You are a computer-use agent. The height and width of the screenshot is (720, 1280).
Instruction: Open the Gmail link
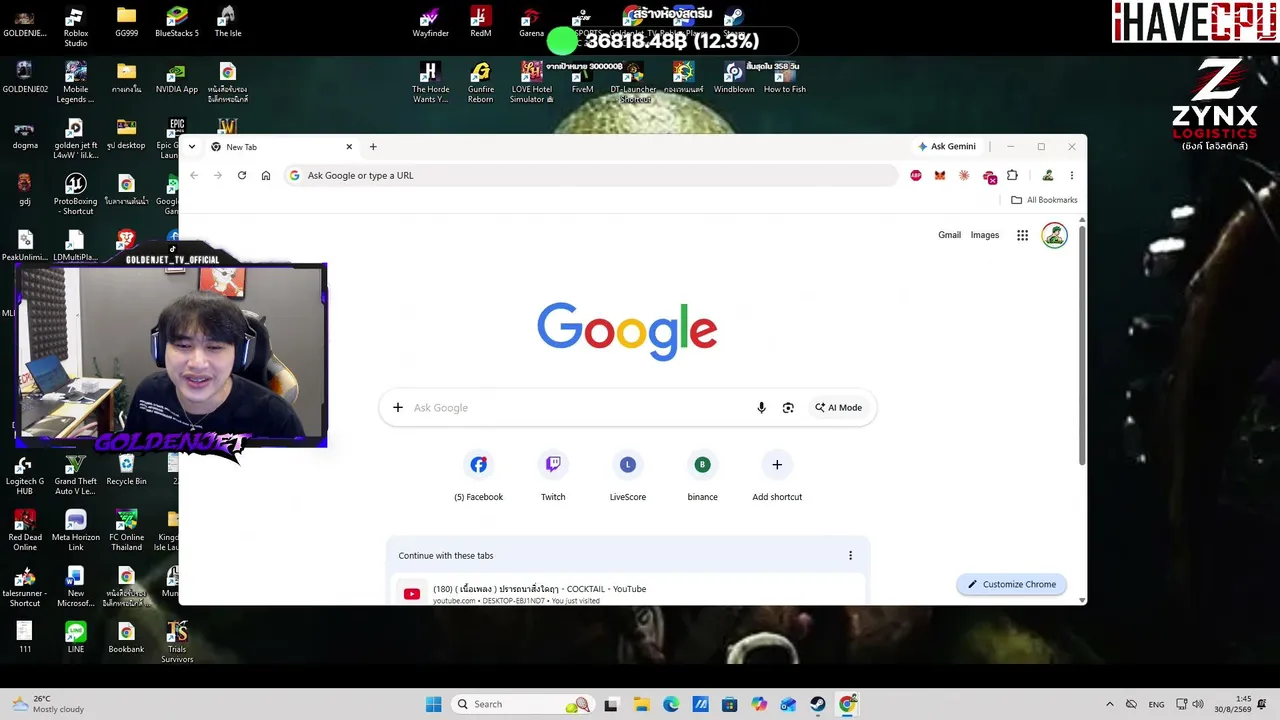(949, 236)
